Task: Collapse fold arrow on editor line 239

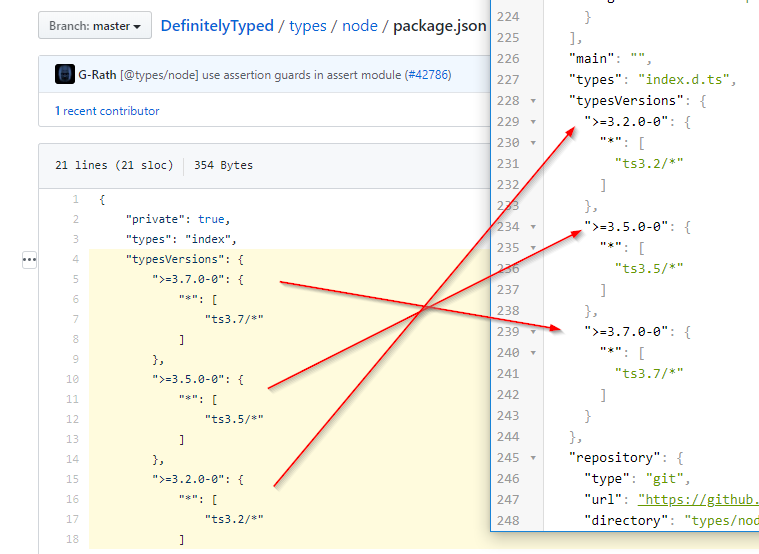Action: point(533,332)
